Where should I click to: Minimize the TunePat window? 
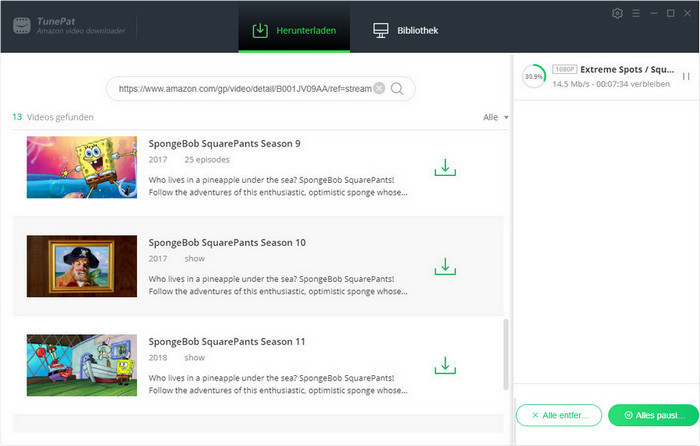(654, 13)
